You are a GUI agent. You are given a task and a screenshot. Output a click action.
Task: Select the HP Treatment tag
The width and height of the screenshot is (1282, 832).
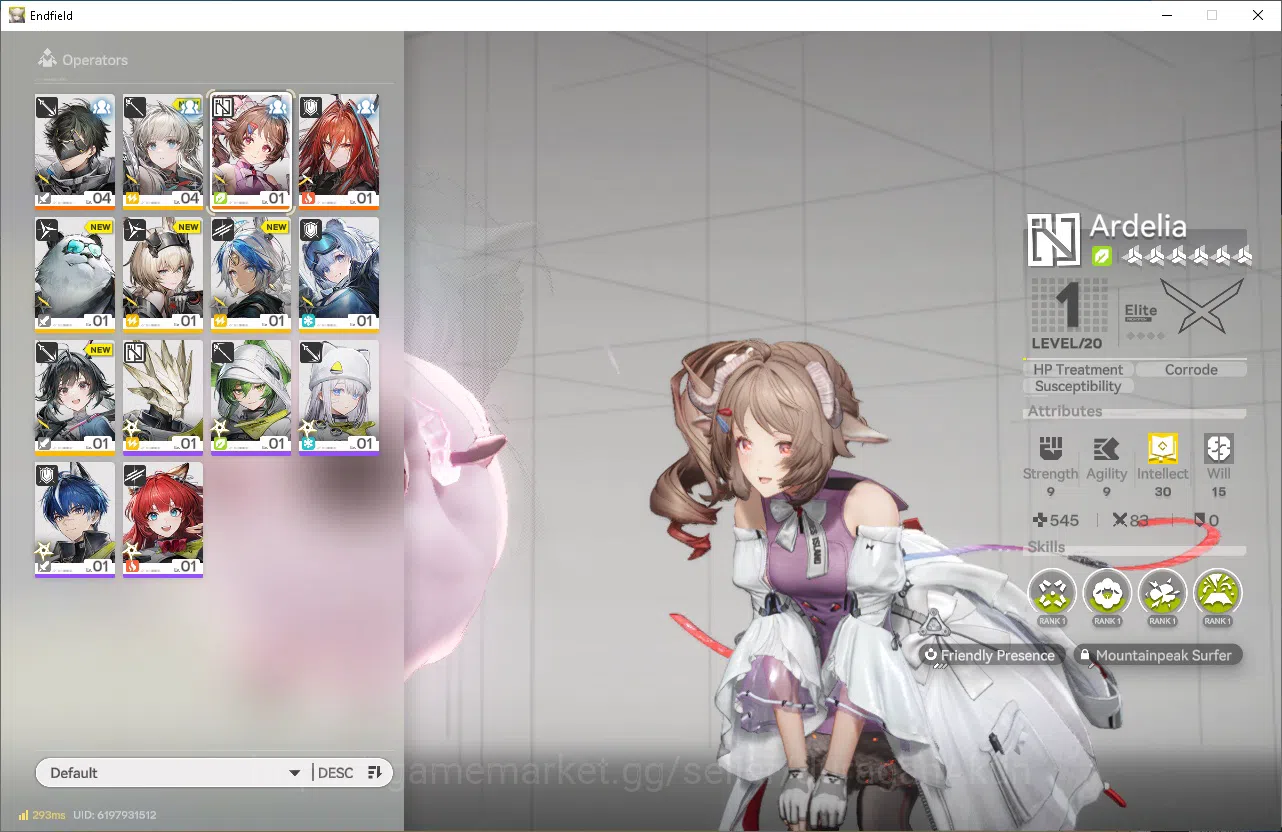point(1078,369)
